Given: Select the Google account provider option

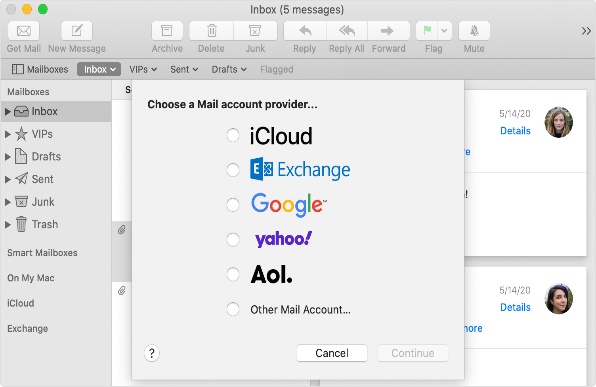Looking at the screenshot, I should (x=233, y=205).
